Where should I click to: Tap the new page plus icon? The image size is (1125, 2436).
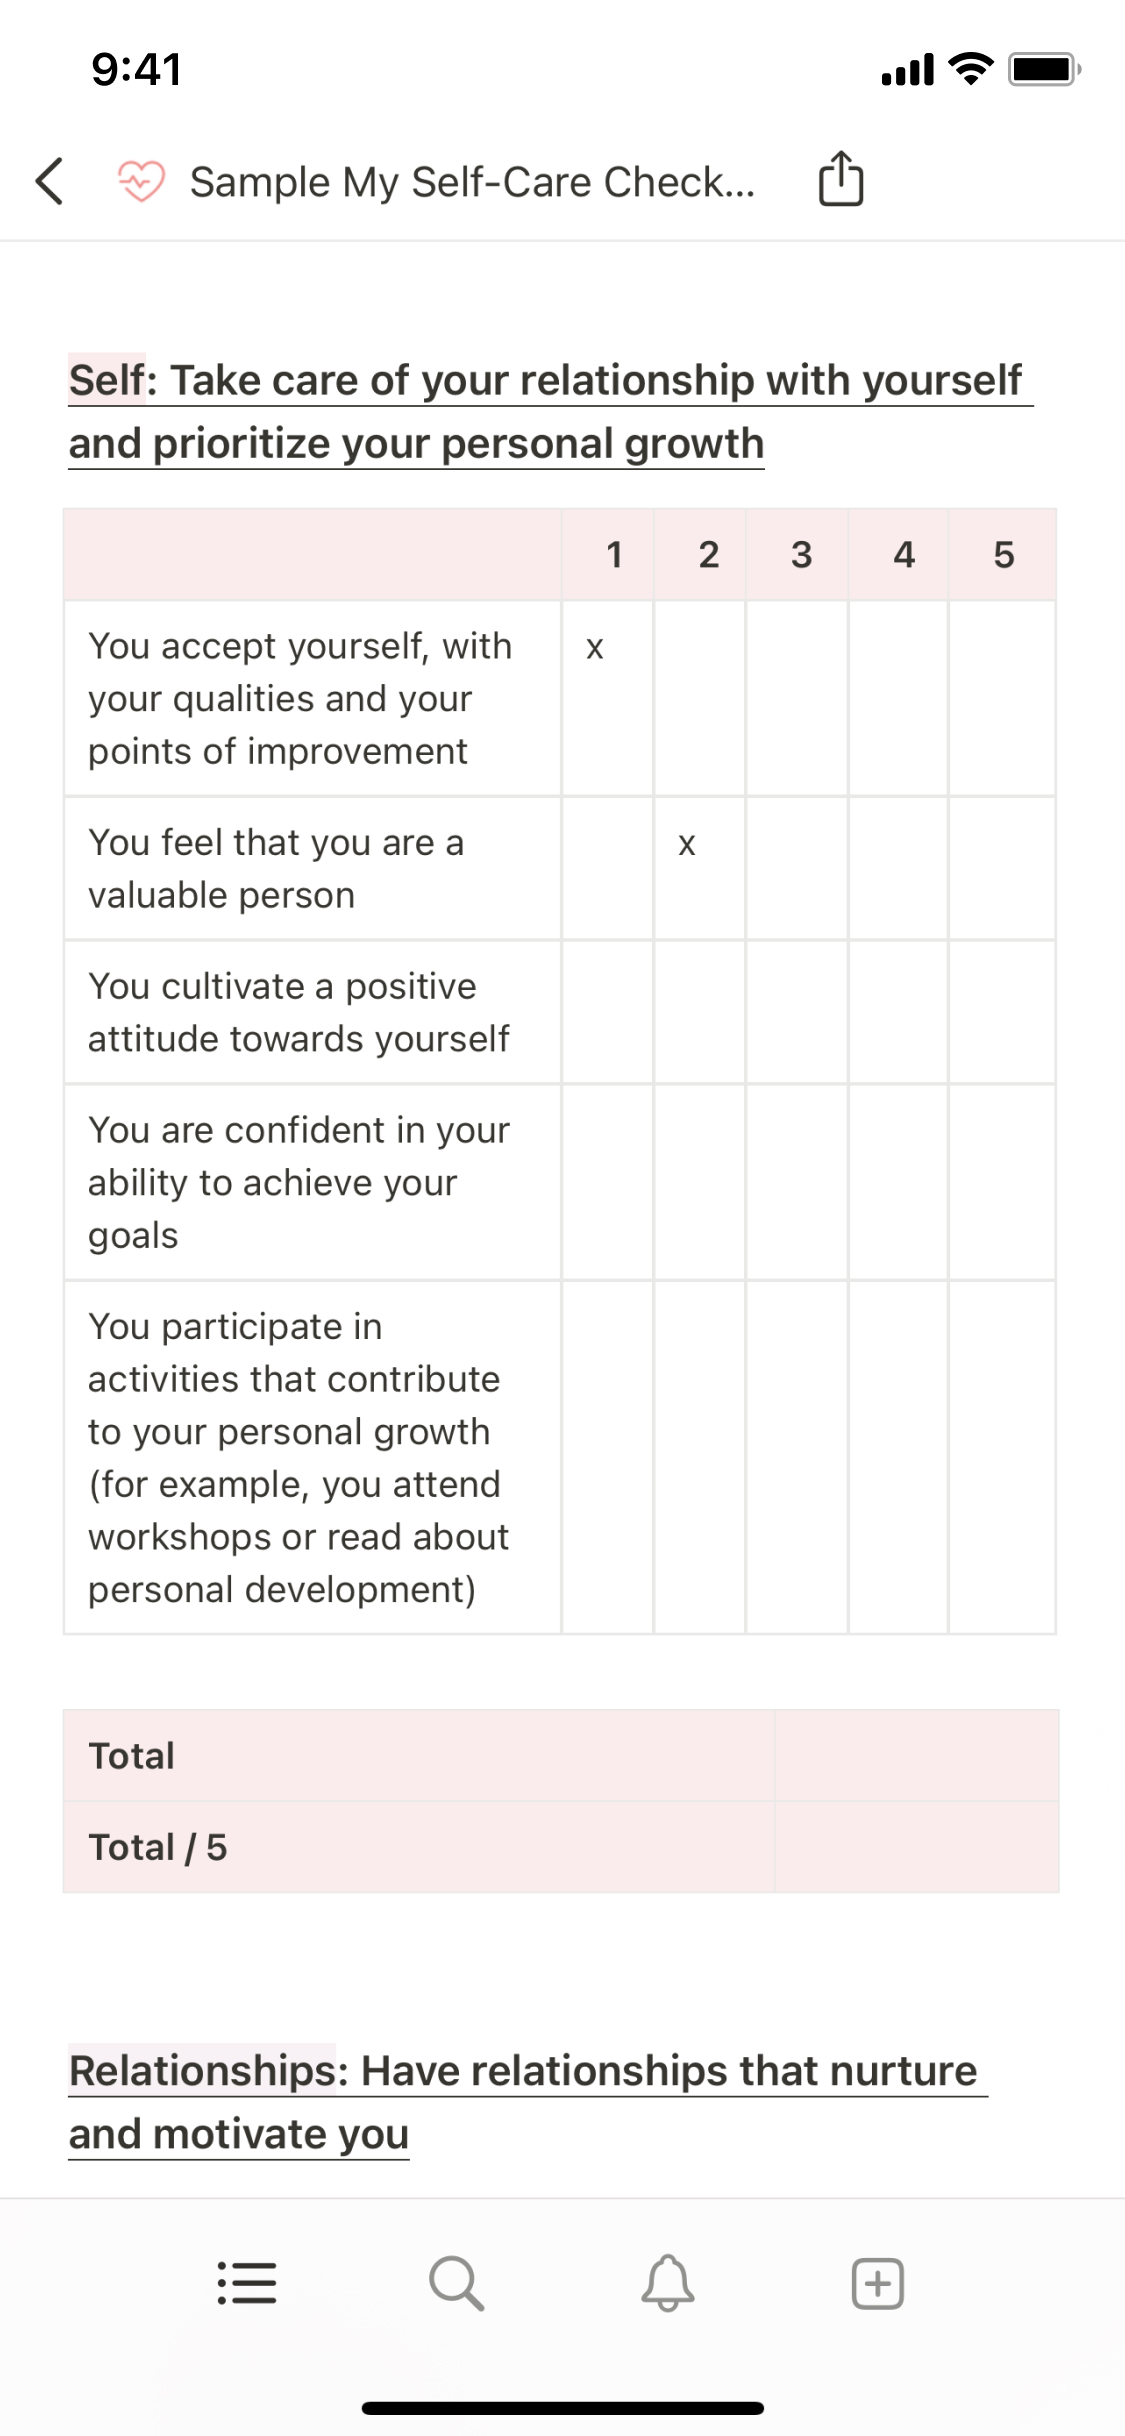coord(877,2284)
